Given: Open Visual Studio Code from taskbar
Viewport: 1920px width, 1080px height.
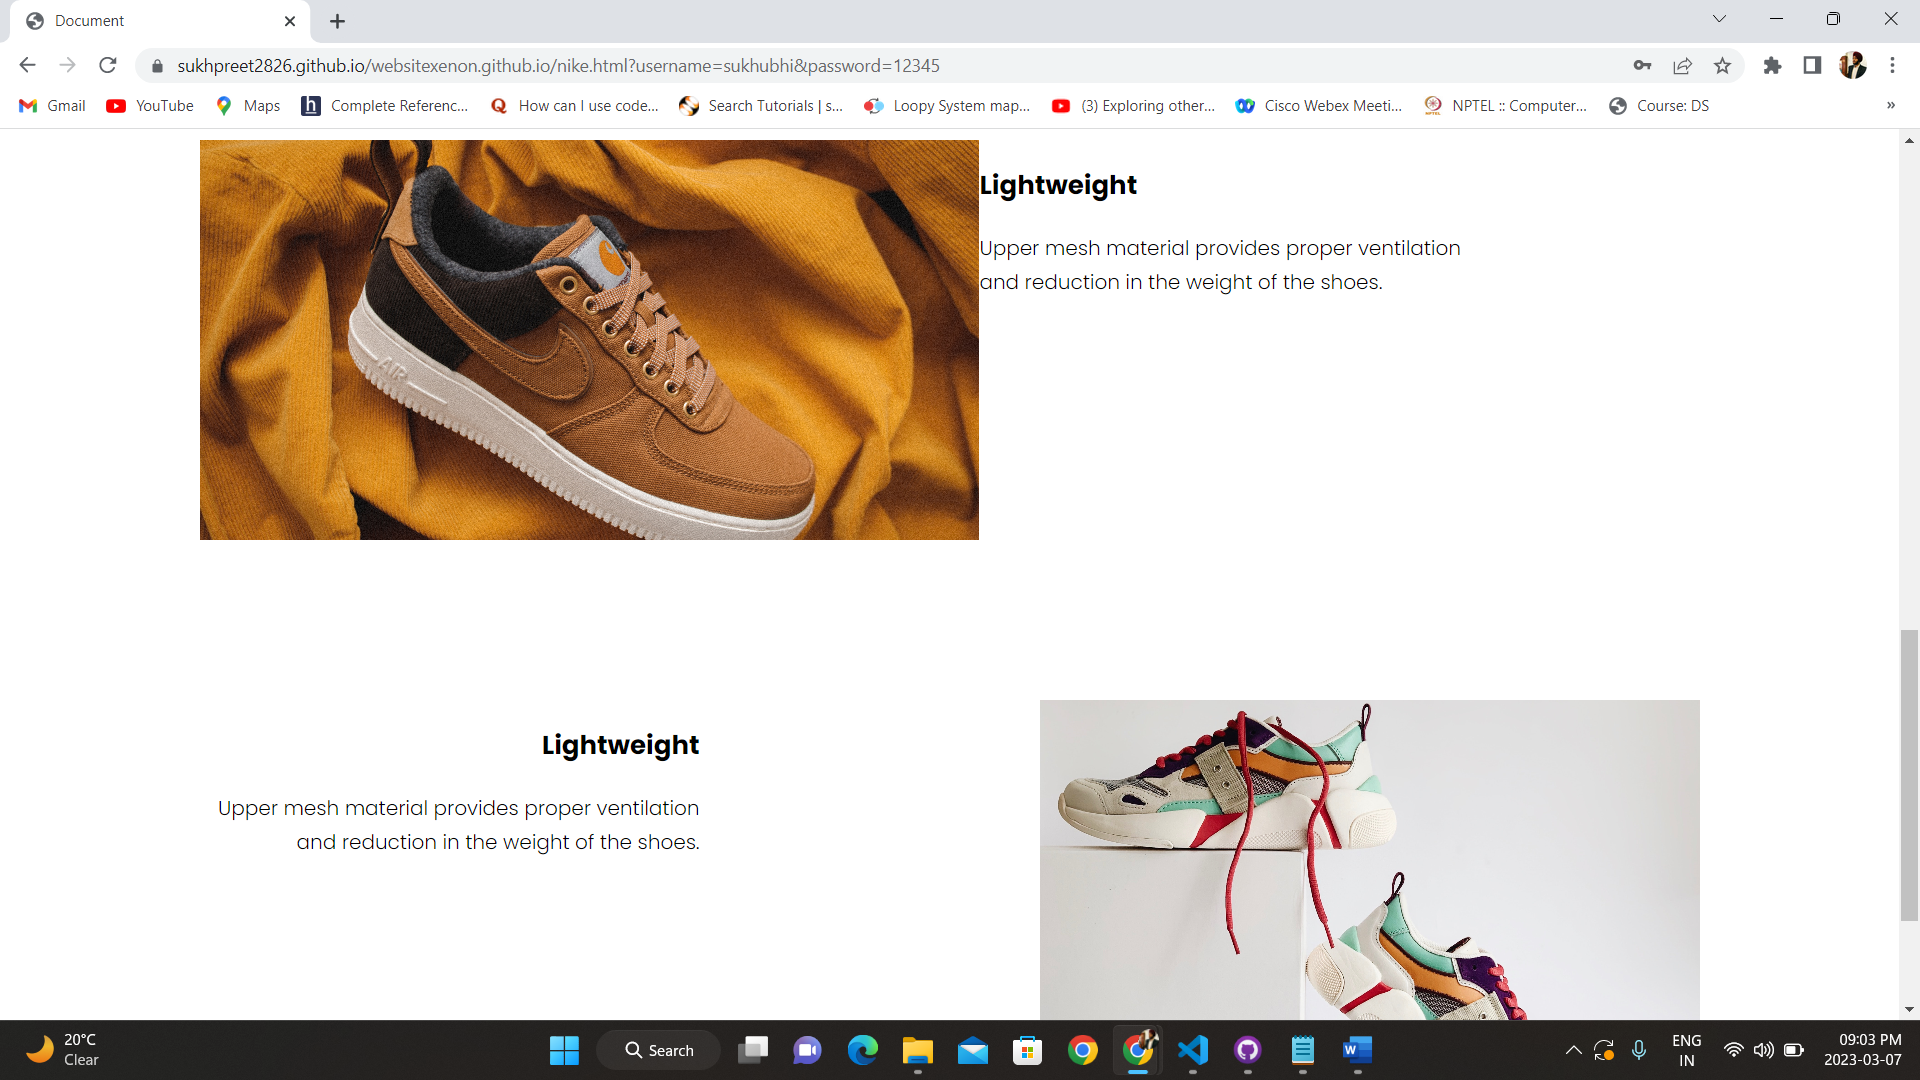Looking at the screenshot, I should click(1193, 1050).
